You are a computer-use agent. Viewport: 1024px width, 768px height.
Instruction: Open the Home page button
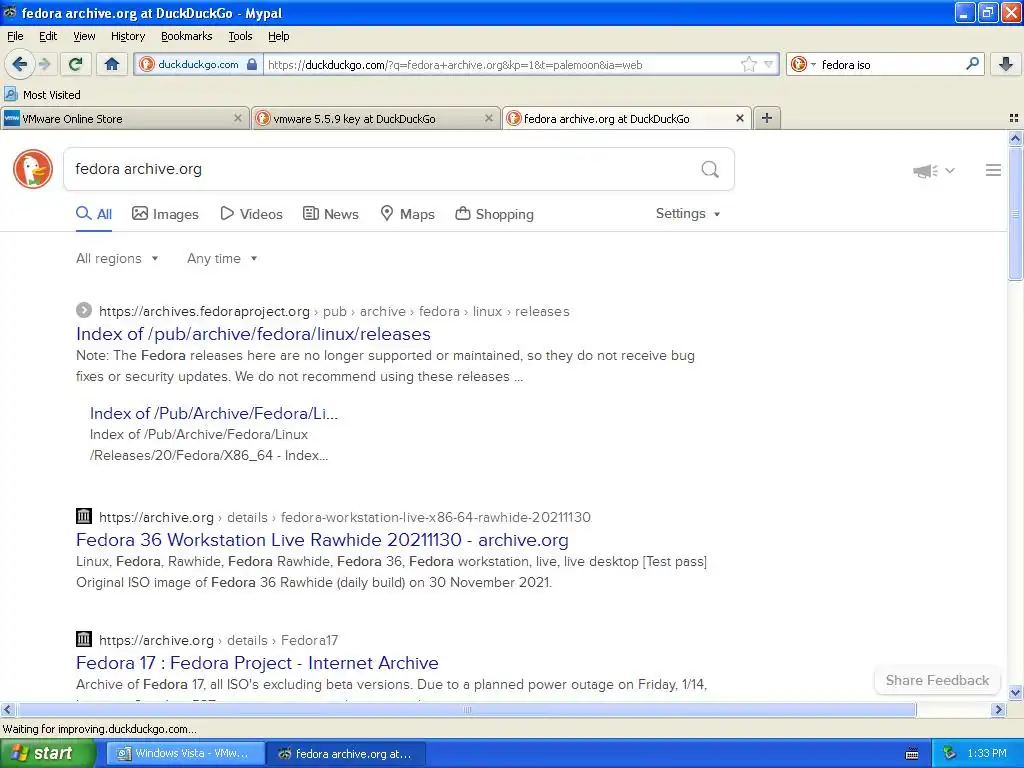point(112,64)
